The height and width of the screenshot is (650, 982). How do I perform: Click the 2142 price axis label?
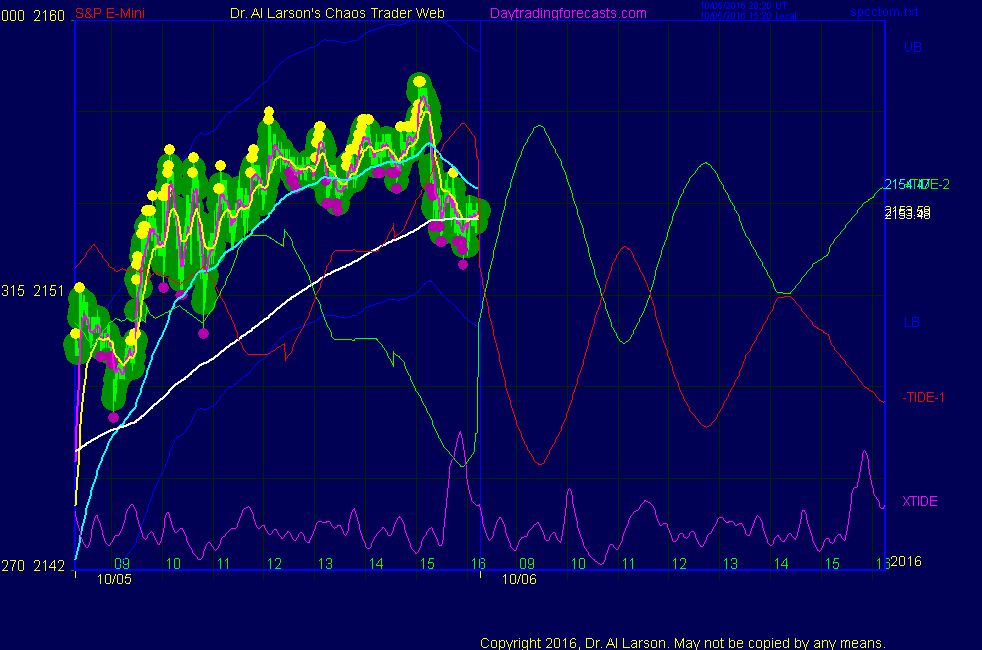click(x=49, y=566)
